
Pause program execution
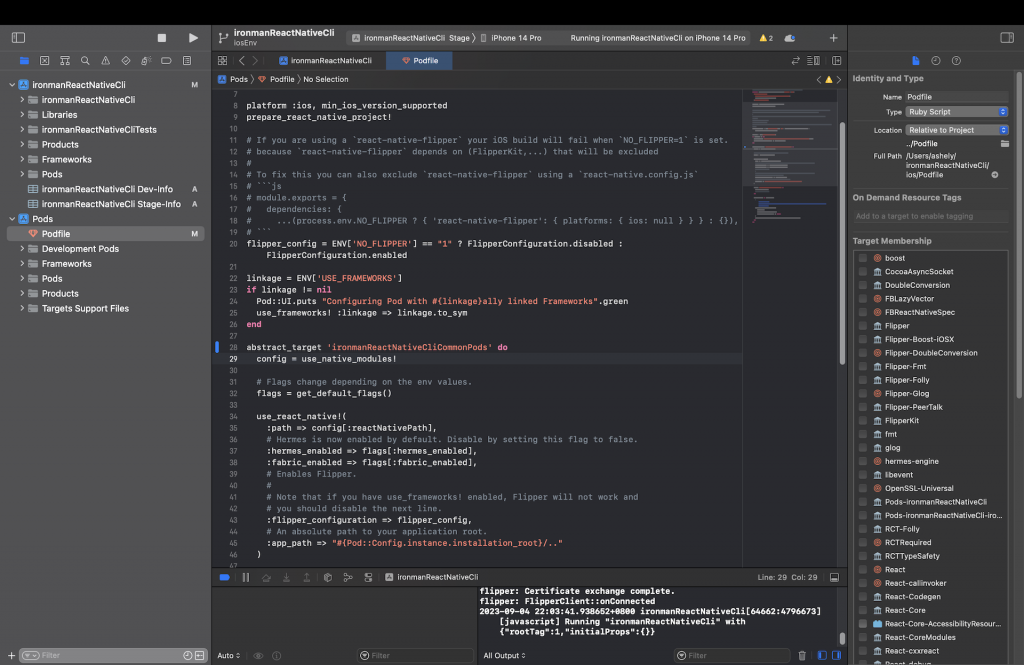tap(246, 577)
